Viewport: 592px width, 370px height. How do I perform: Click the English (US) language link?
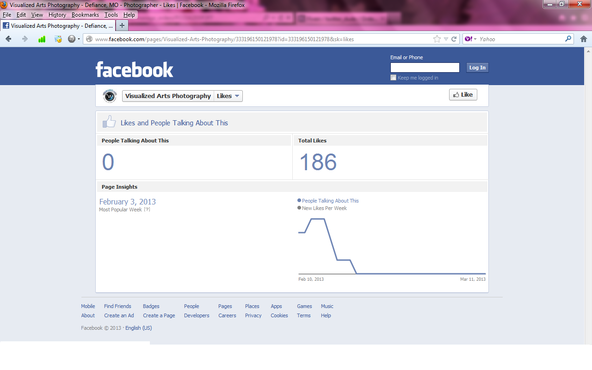tap(139, 328)
